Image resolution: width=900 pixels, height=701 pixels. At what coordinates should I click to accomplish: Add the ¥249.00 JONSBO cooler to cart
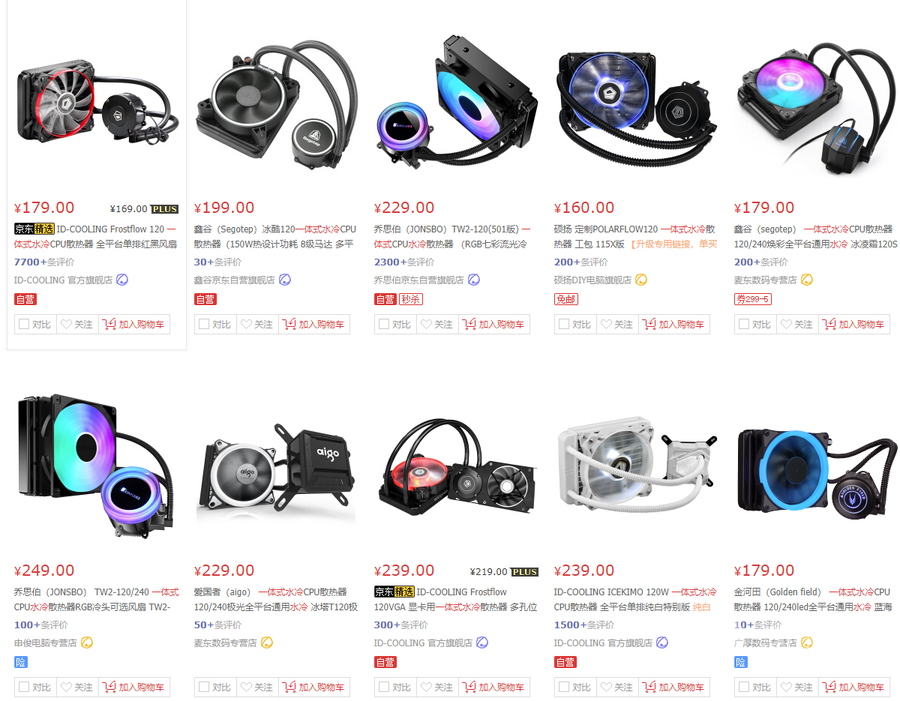[134, 687]
